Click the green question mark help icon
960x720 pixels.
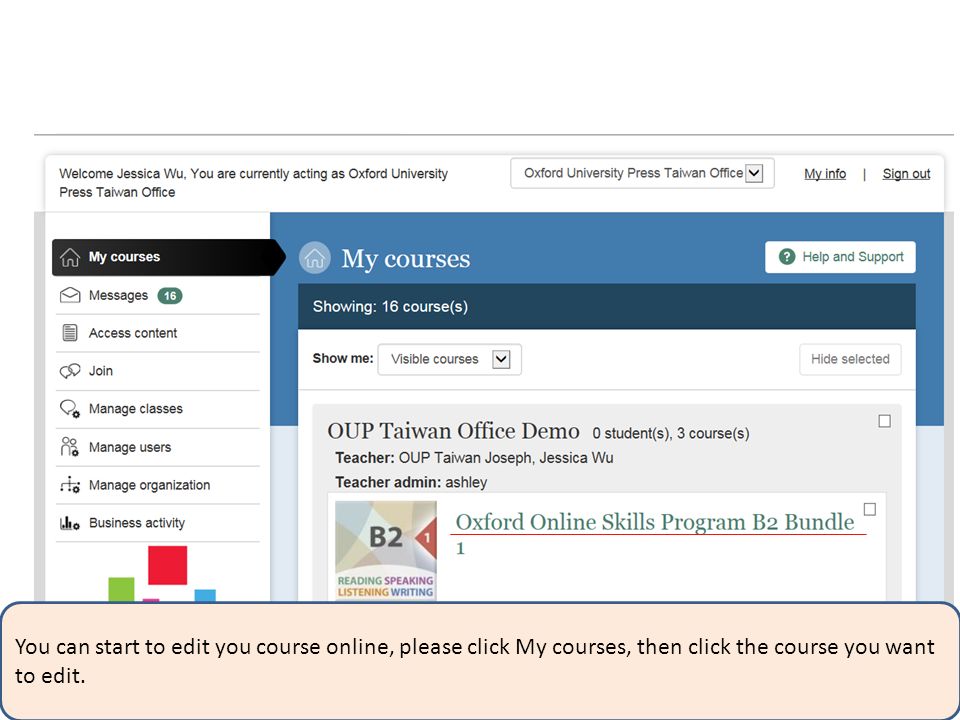787,257
